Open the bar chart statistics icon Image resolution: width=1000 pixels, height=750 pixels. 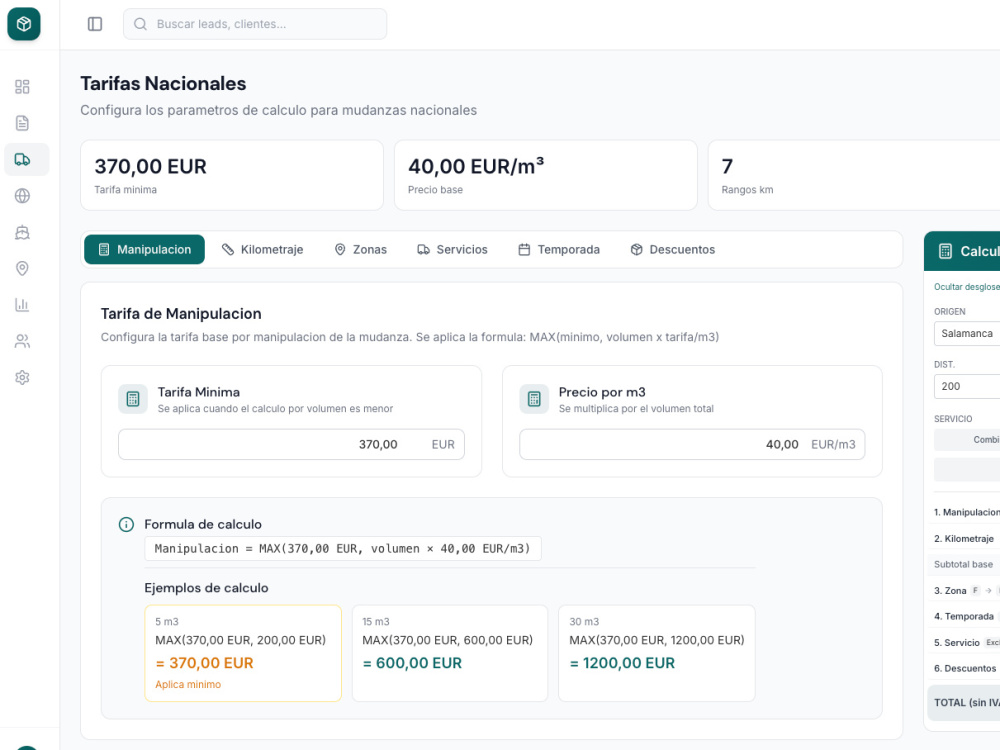(x=22, y=305)
